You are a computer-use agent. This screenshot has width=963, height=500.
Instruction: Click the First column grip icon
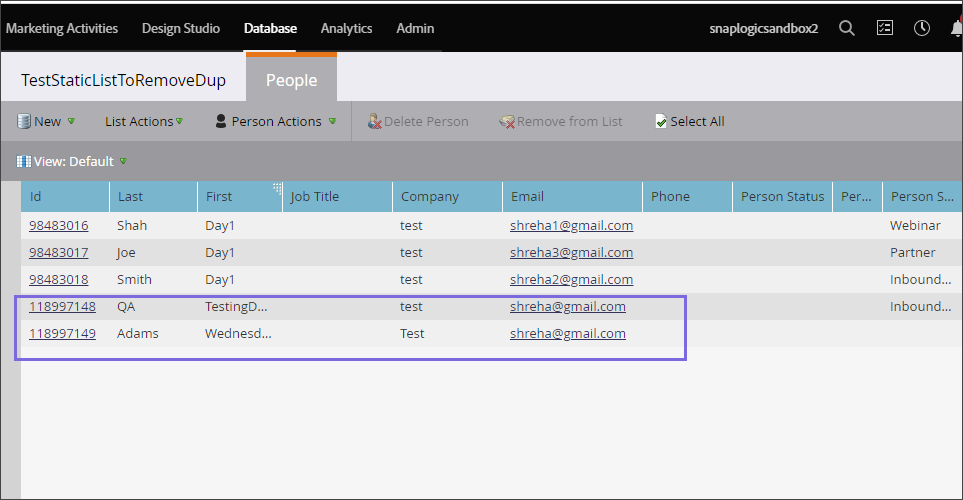[277, 188]
